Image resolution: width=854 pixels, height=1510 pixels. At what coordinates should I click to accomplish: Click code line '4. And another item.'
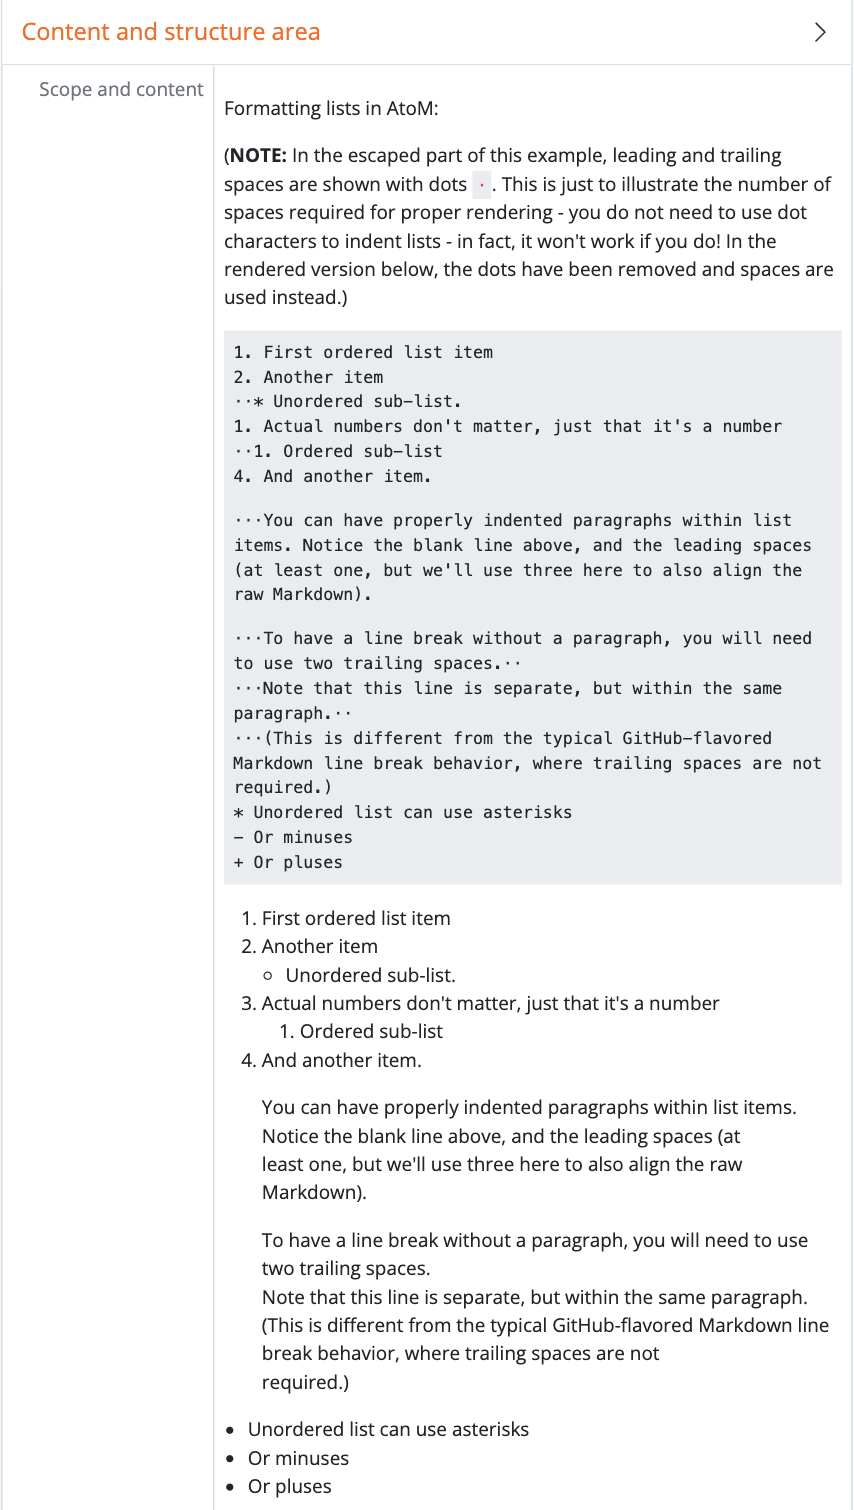click(332, 476)
